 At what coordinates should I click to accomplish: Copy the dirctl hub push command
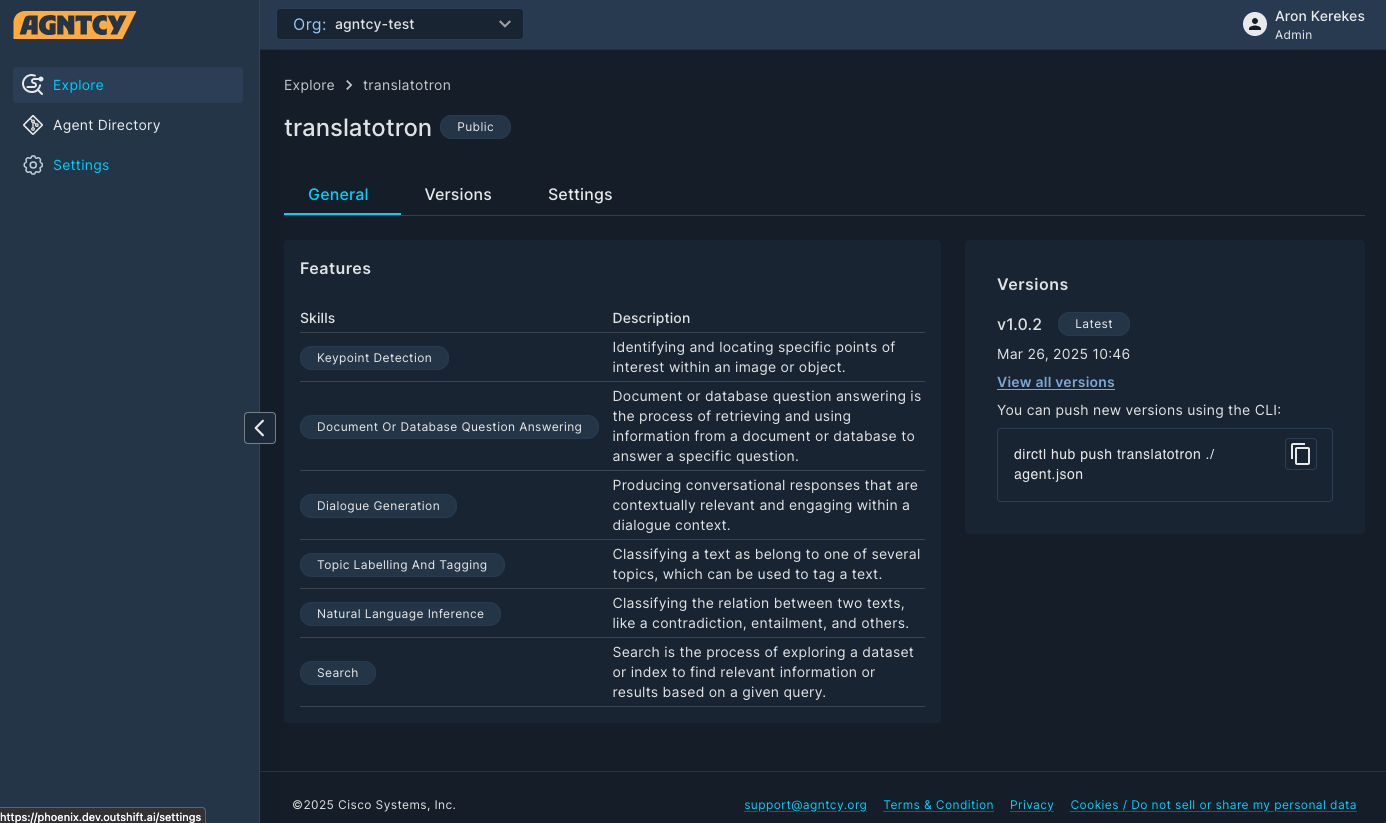pyautogui.click(x=1300, y=454)
